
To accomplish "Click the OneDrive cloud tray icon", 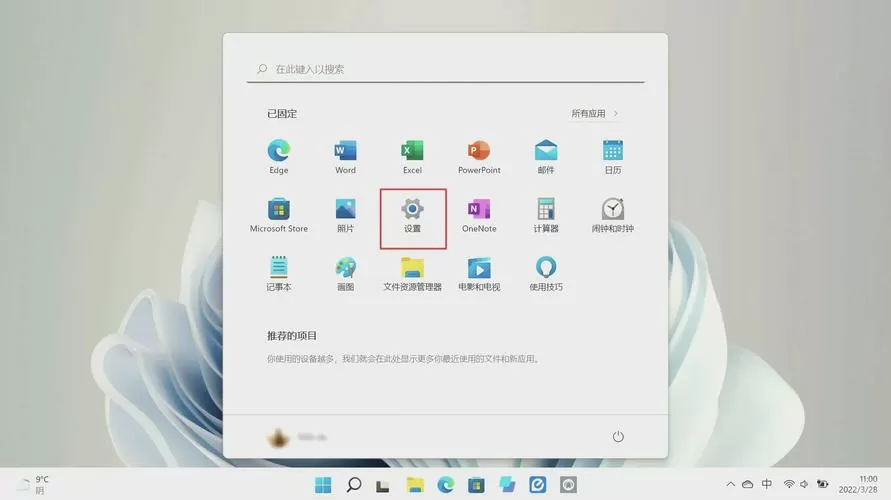I will click(x=748, y=484).
